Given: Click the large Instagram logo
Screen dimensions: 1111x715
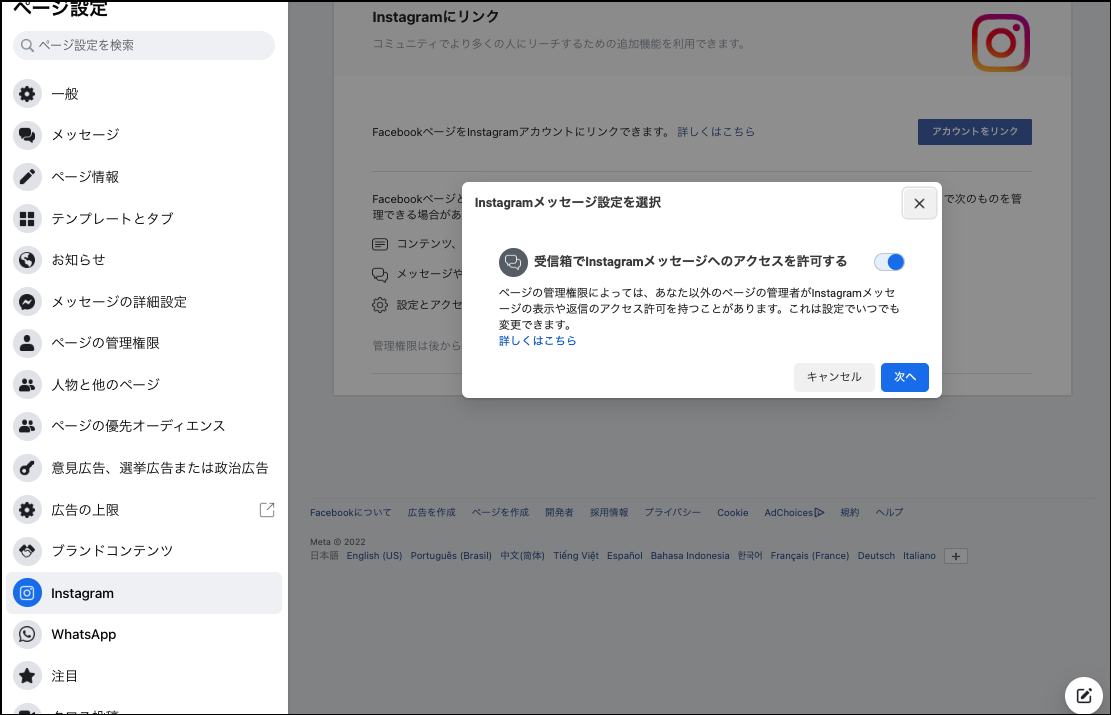Looking at the screenshot, I should [x=1000, y=43].
